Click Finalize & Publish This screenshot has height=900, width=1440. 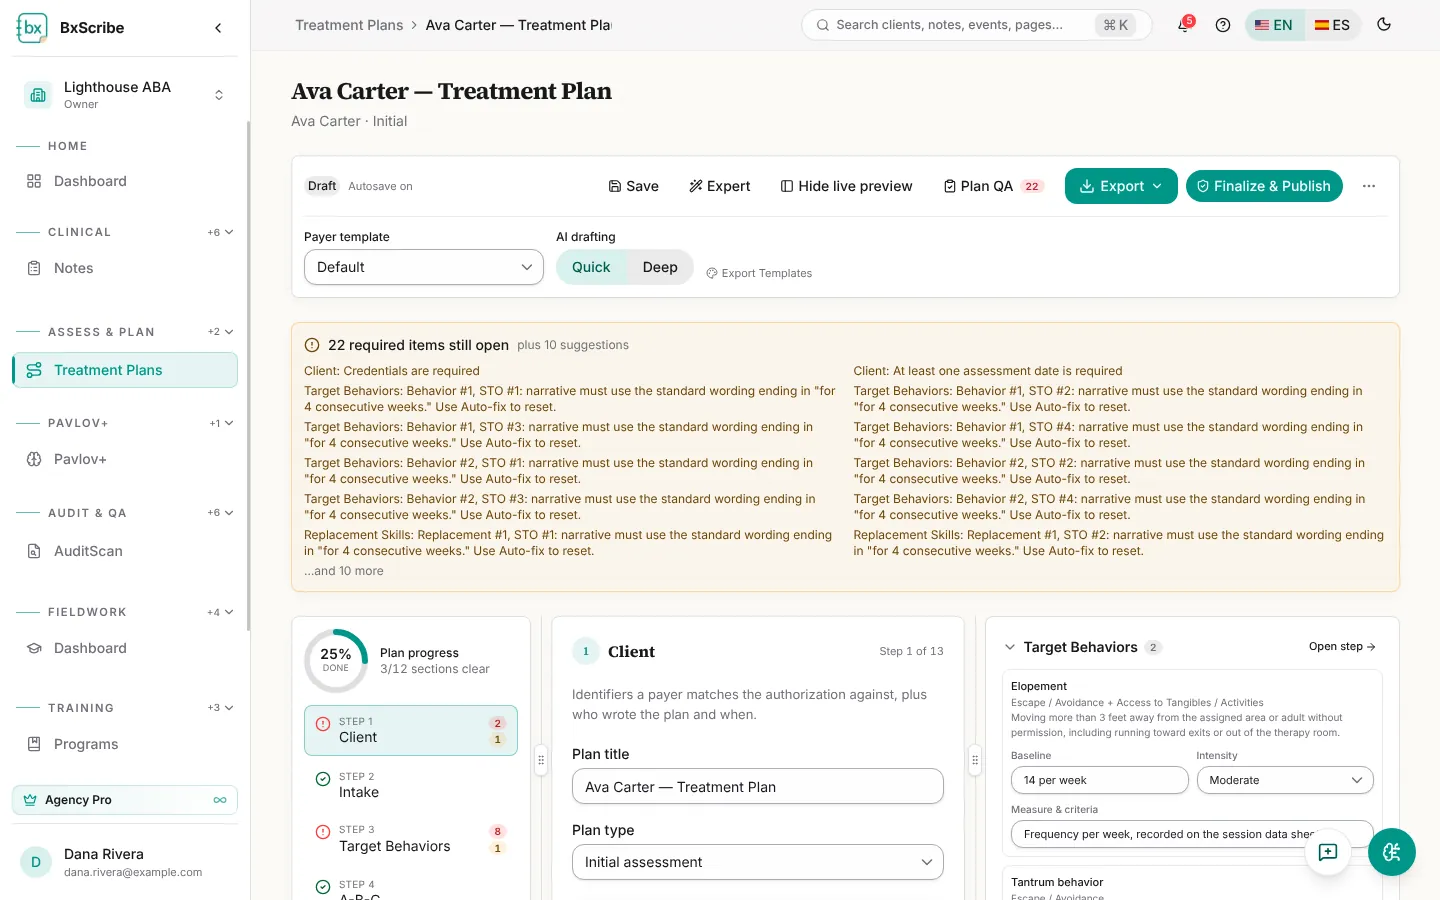pos(1264,186)
